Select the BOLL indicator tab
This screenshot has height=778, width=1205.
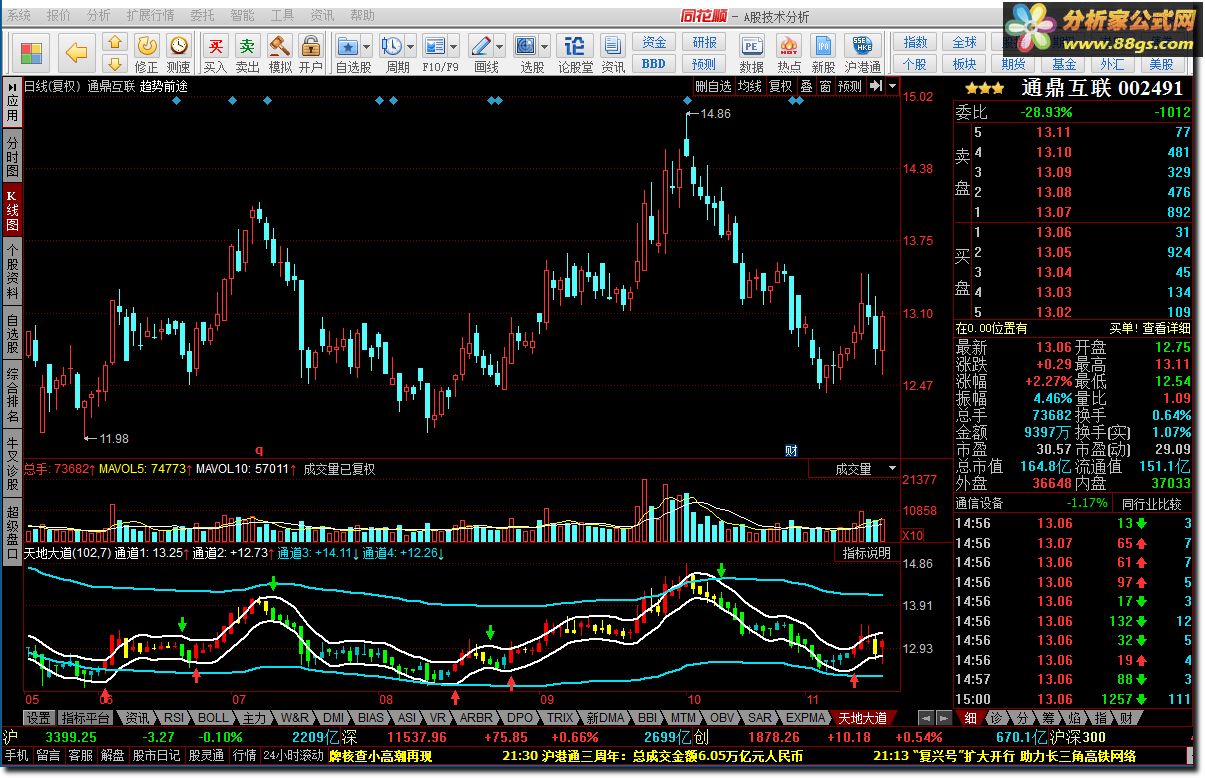(213, 718)
